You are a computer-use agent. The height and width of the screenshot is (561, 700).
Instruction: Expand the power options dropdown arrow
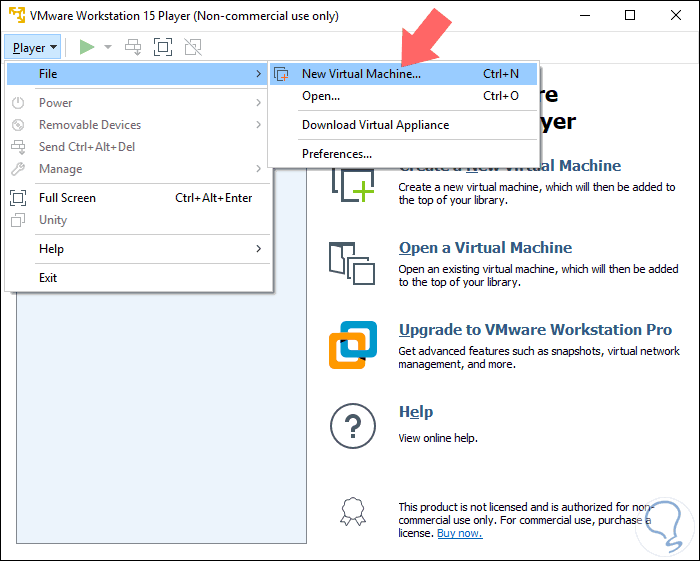(108, 47)
